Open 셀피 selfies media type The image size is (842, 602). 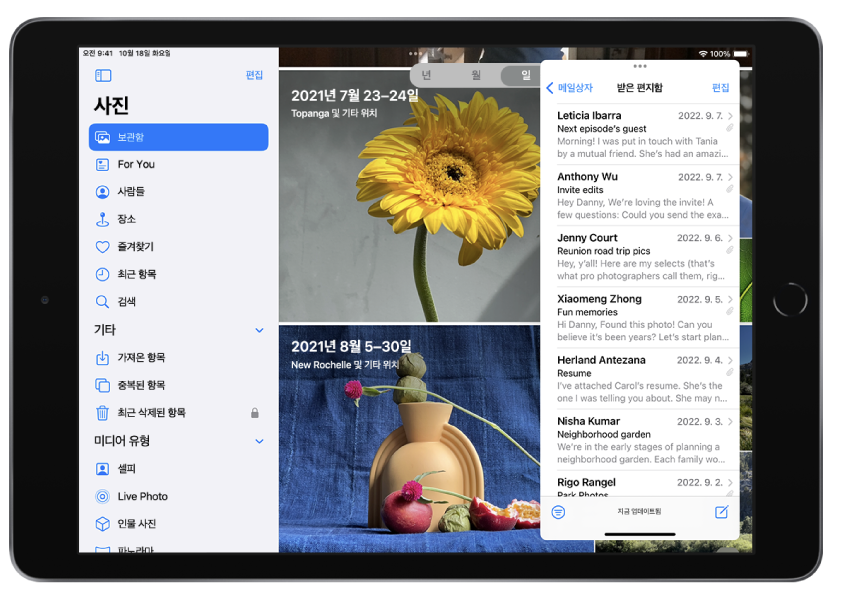(179, 469)
